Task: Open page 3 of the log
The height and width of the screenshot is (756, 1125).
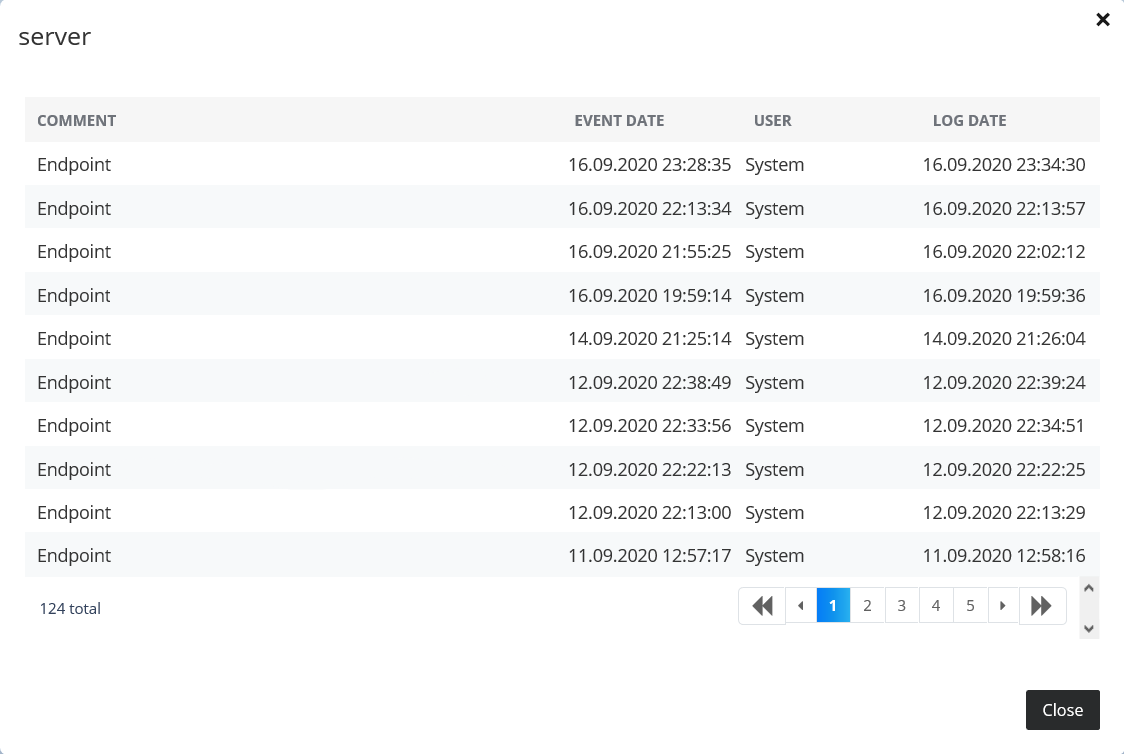Action: (x=902, y=606)
